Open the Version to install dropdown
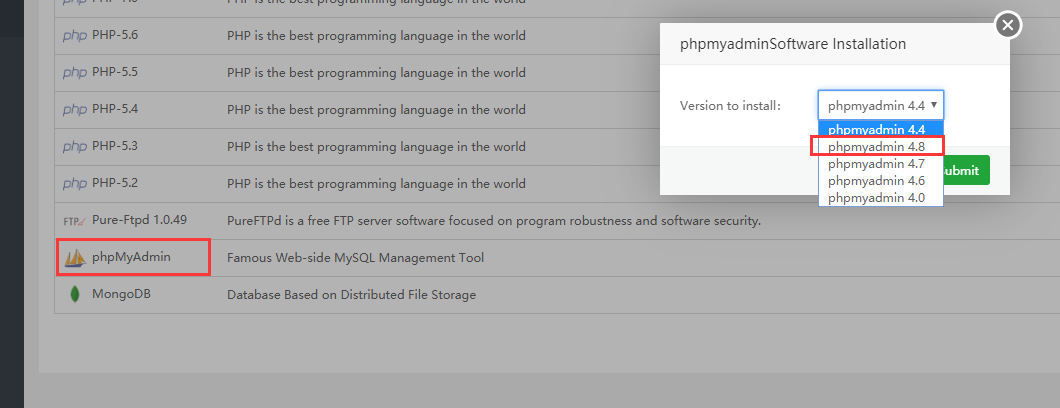This screenshot has height=408, width=1060. tap(880, 105)
